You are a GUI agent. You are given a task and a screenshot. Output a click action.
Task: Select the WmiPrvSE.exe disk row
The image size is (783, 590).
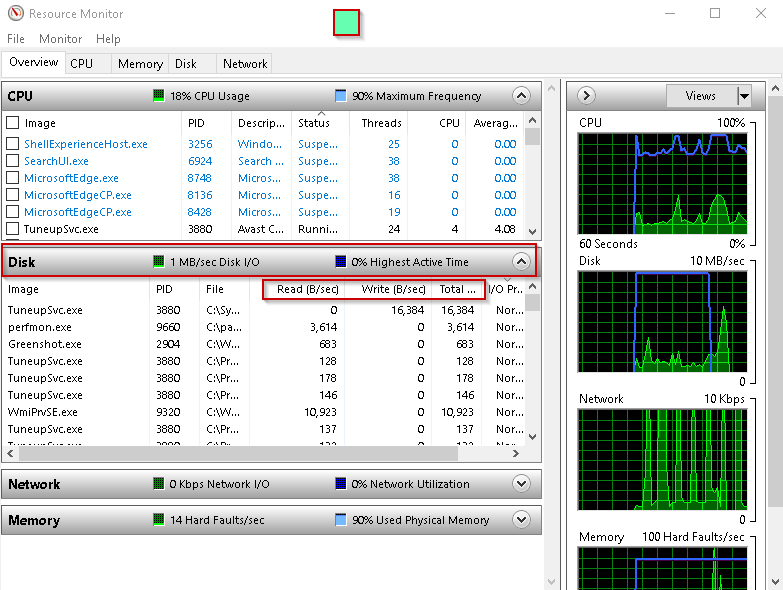264,412
